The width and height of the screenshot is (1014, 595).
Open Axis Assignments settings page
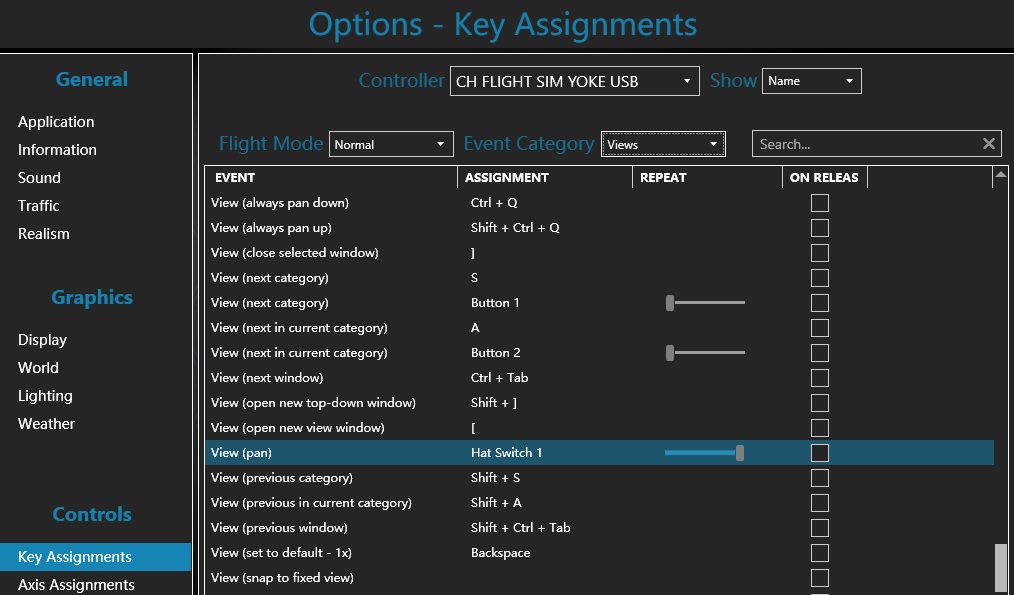tap(76, 584)
